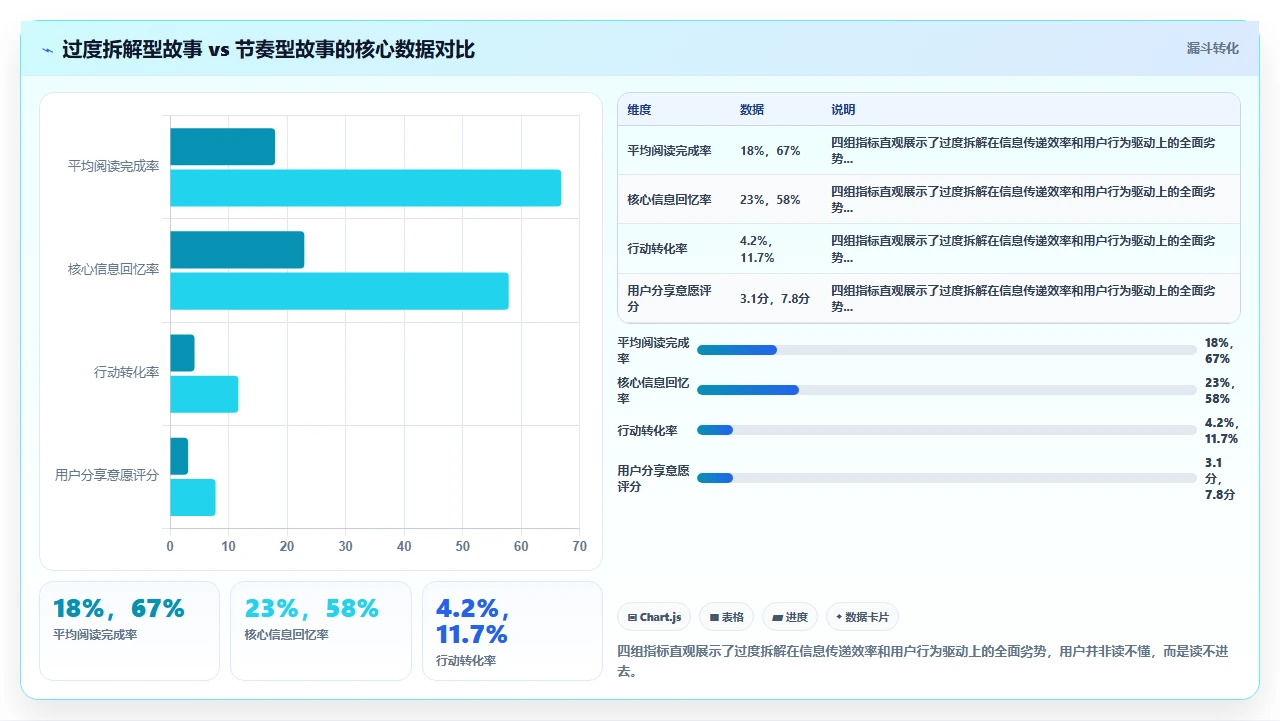Click the 用户分享意愿评分 chart axis label

tap(107, 476)
